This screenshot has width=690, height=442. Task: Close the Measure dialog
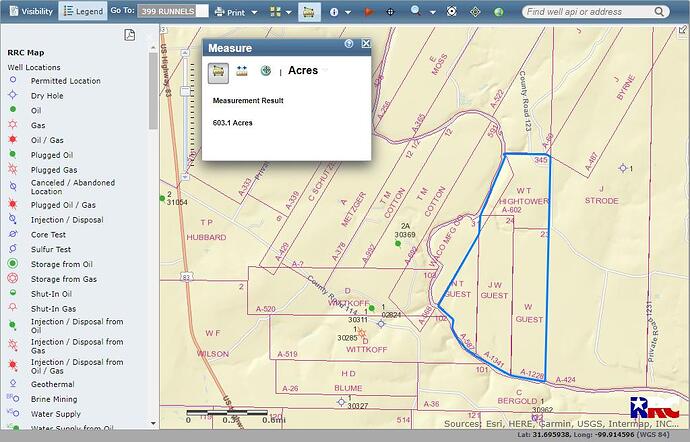[366, 44]
